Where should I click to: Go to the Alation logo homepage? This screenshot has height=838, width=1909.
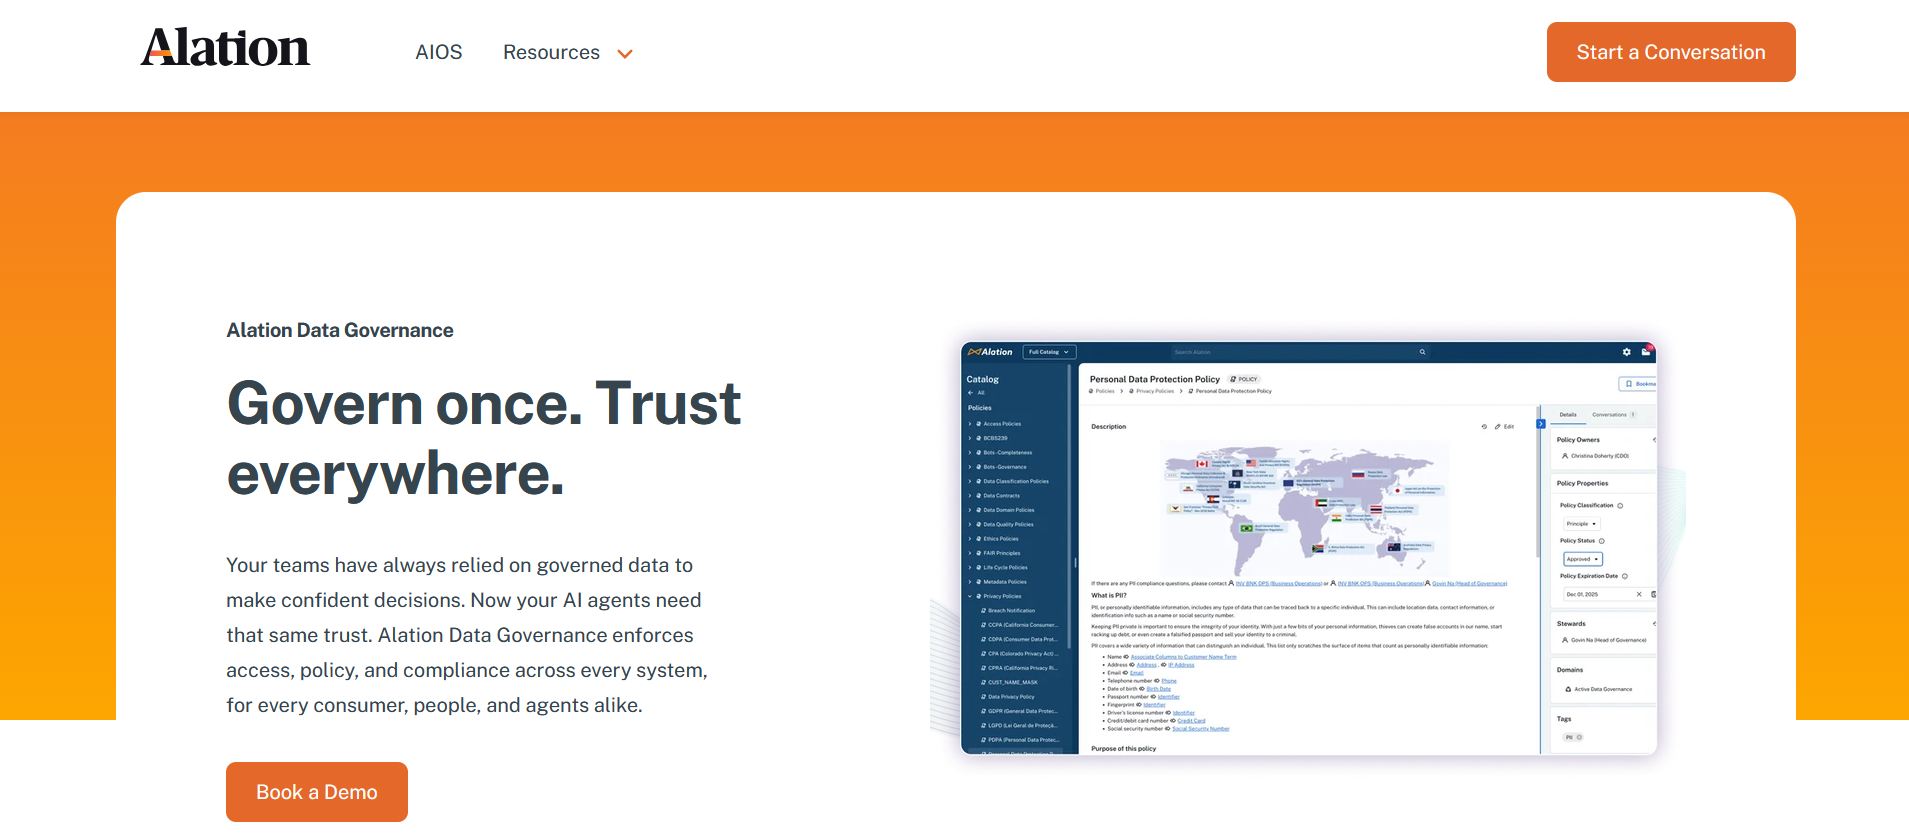coord(225,48)
